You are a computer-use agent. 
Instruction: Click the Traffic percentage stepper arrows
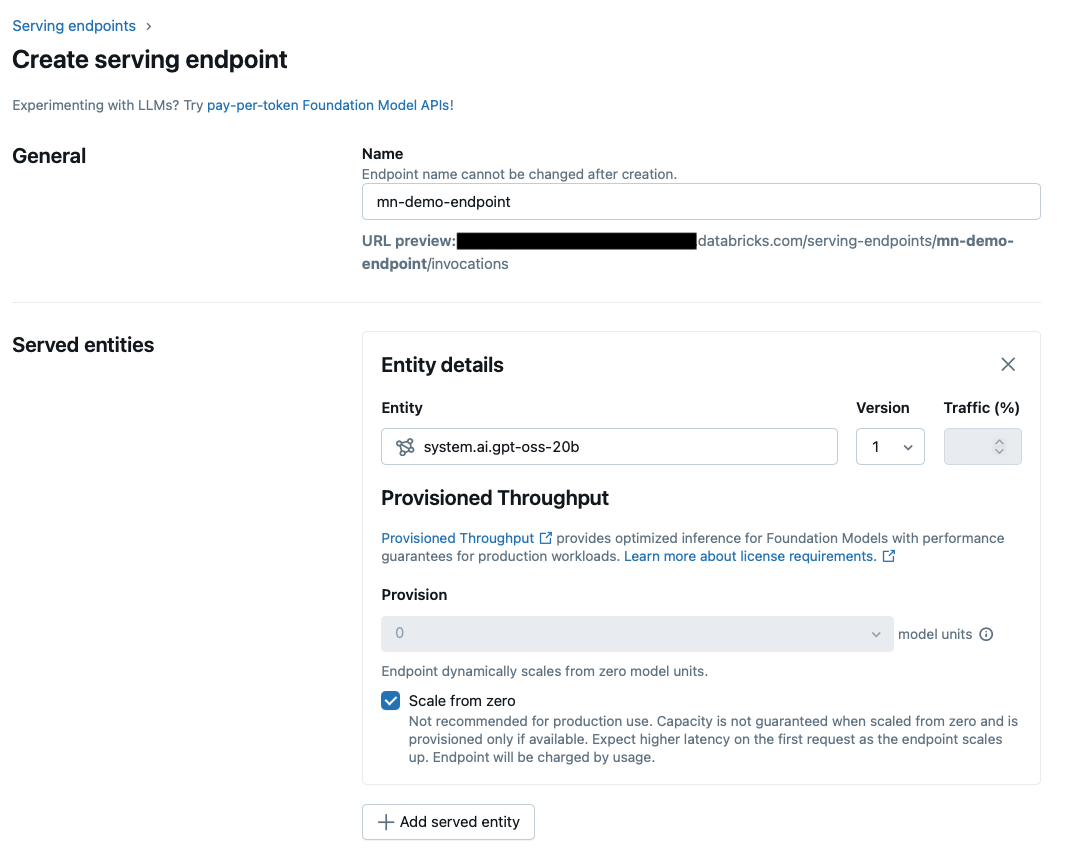(x=999, y=447)
